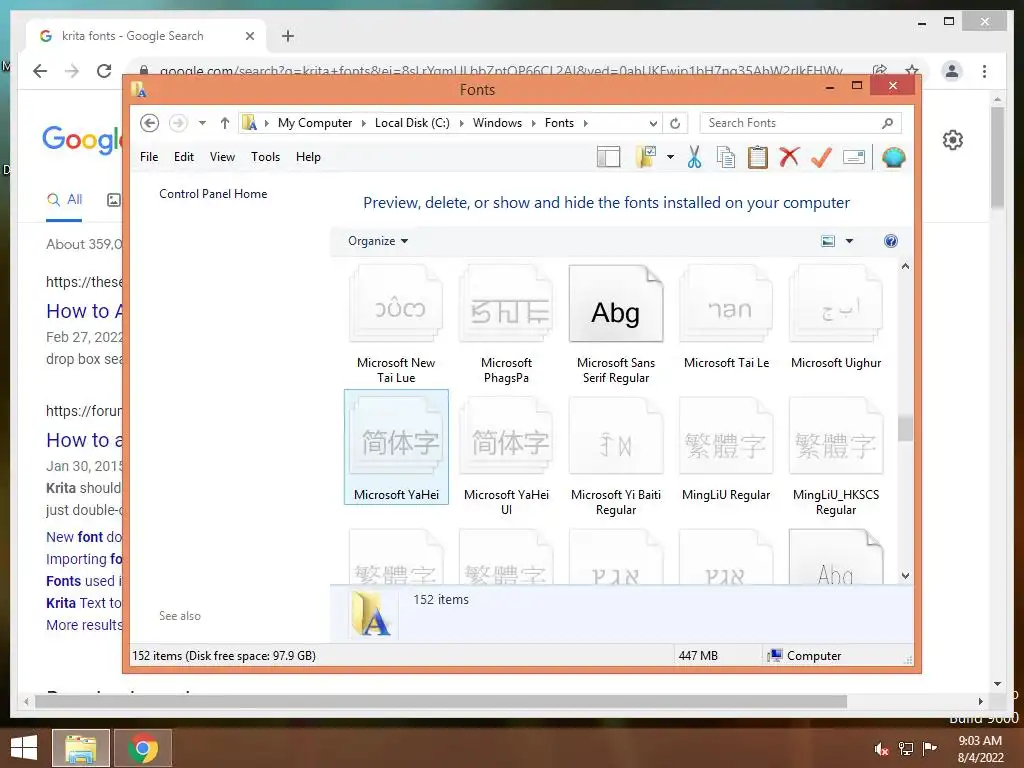This screenshot has height=768, width=1024.
Task: Click the change view icon button
Action: [827, 241]
